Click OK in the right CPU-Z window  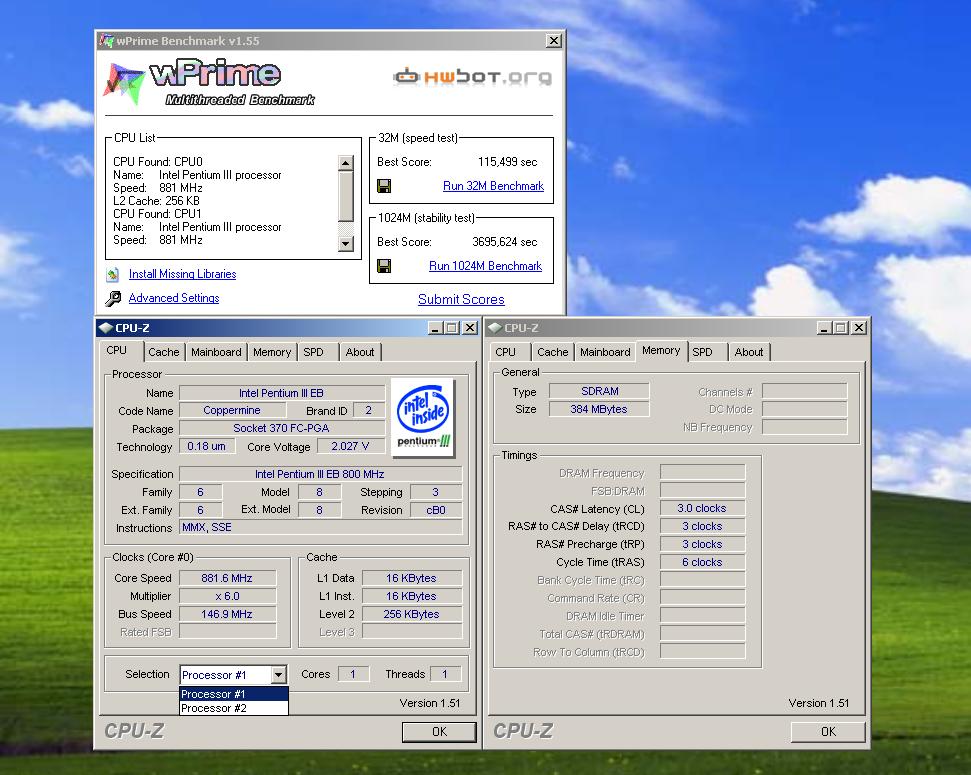828,732
